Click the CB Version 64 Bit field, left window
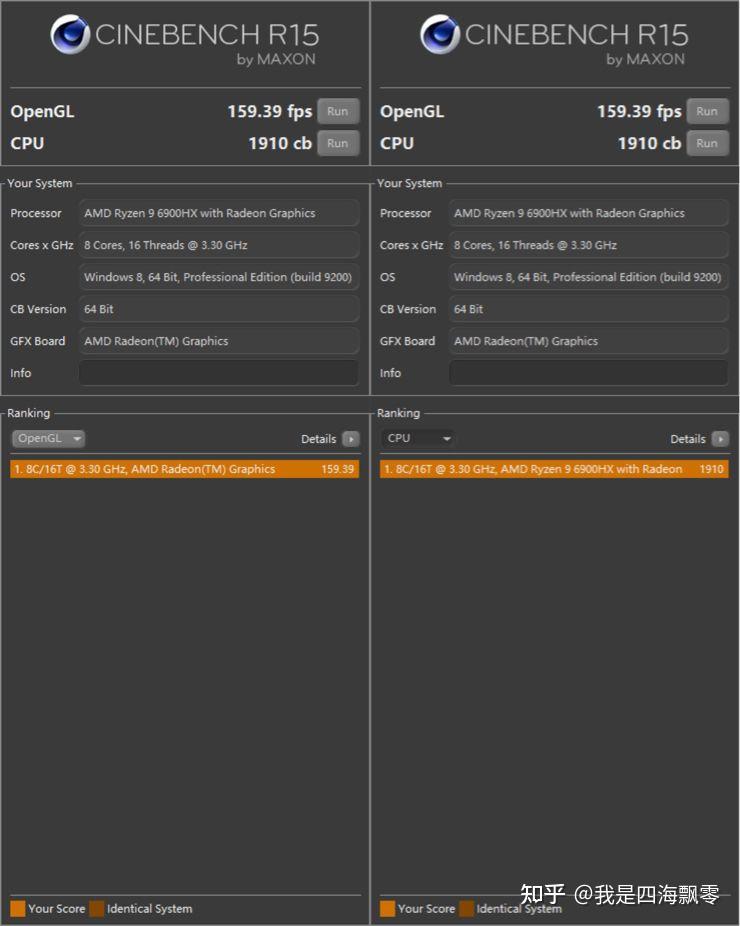This screenshot has width=740, height=926. tap(219, 309)
